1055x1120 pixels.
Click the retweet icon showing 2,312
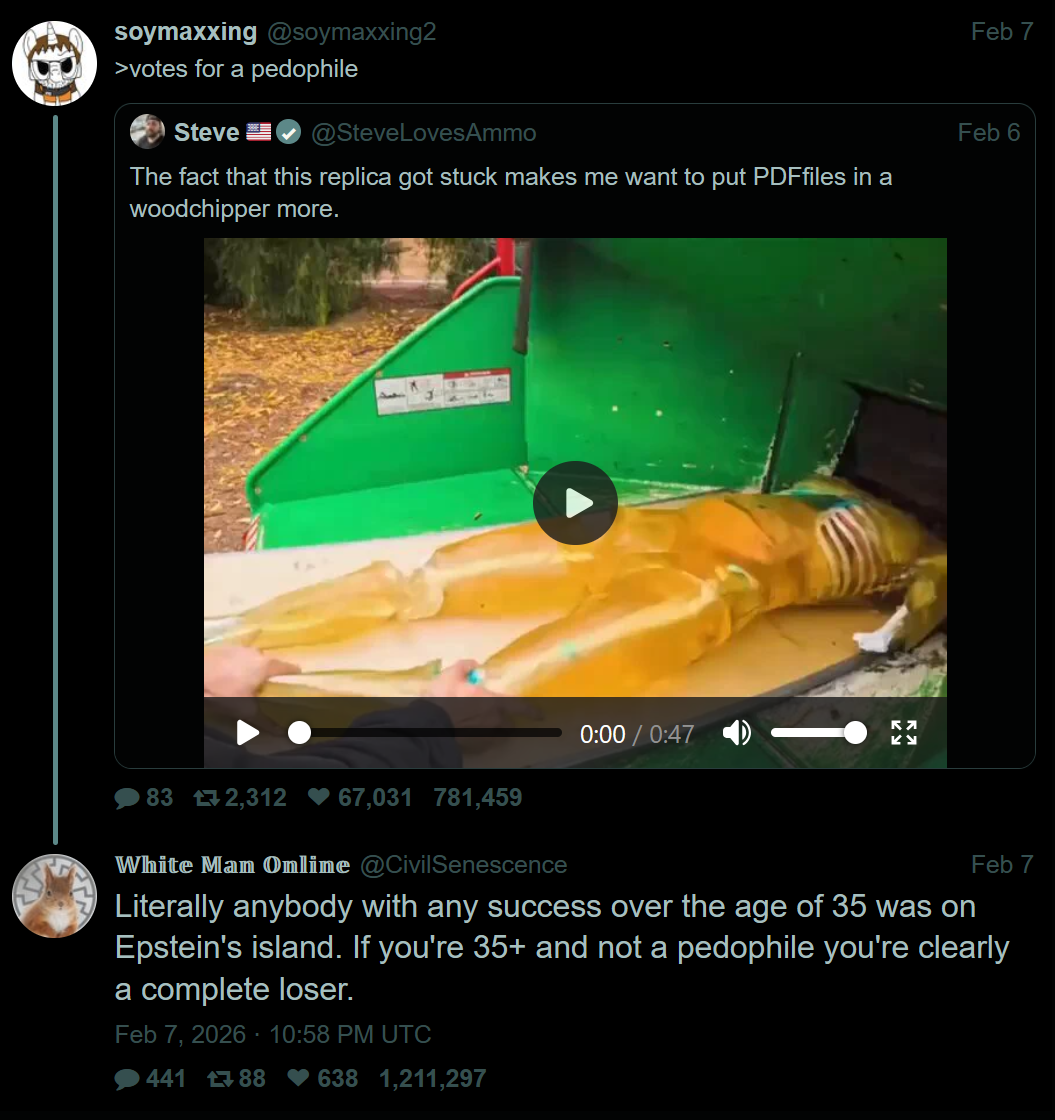pyautogui.click(x=206, y=798)
